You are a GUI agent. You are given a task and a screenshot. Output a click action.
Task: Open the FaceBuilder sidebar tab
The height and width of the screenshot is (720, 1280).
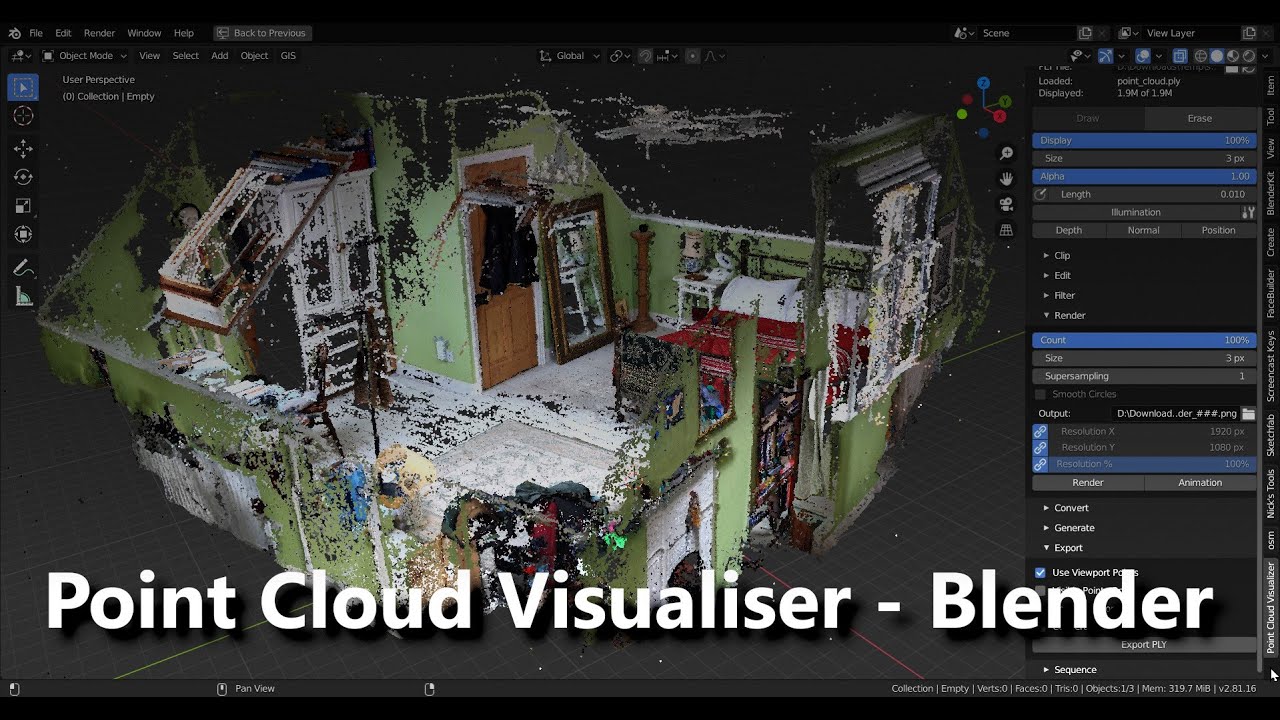click(x=1271, y=293)
